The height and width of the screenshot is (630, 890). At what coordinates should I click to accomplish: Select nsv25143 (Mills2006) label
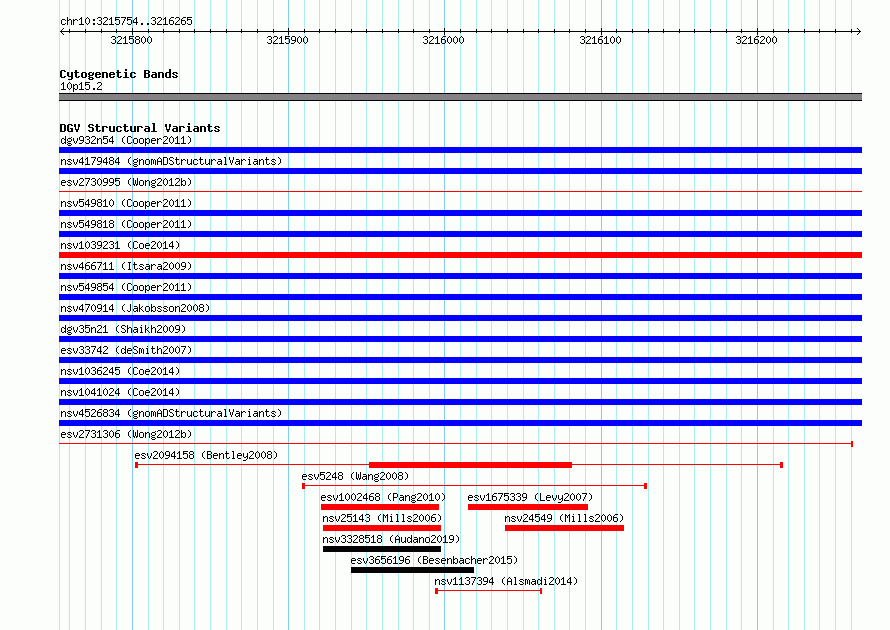(x=382, y=518)
